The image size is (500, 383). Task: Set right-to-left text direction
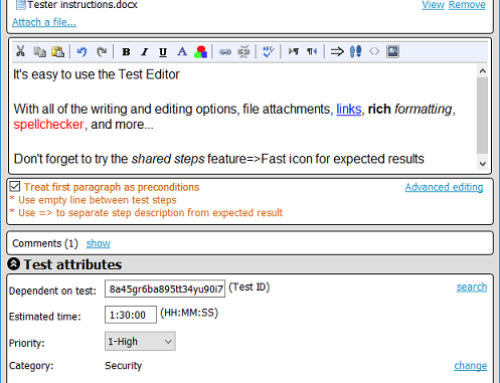point(312,51)
